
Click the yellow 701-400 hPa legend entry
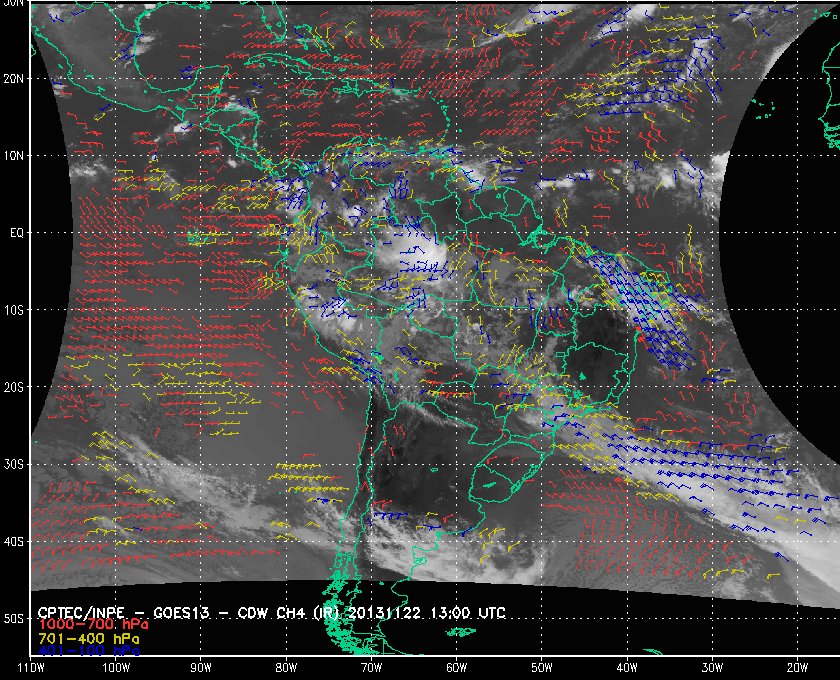(x=89, y=639)
